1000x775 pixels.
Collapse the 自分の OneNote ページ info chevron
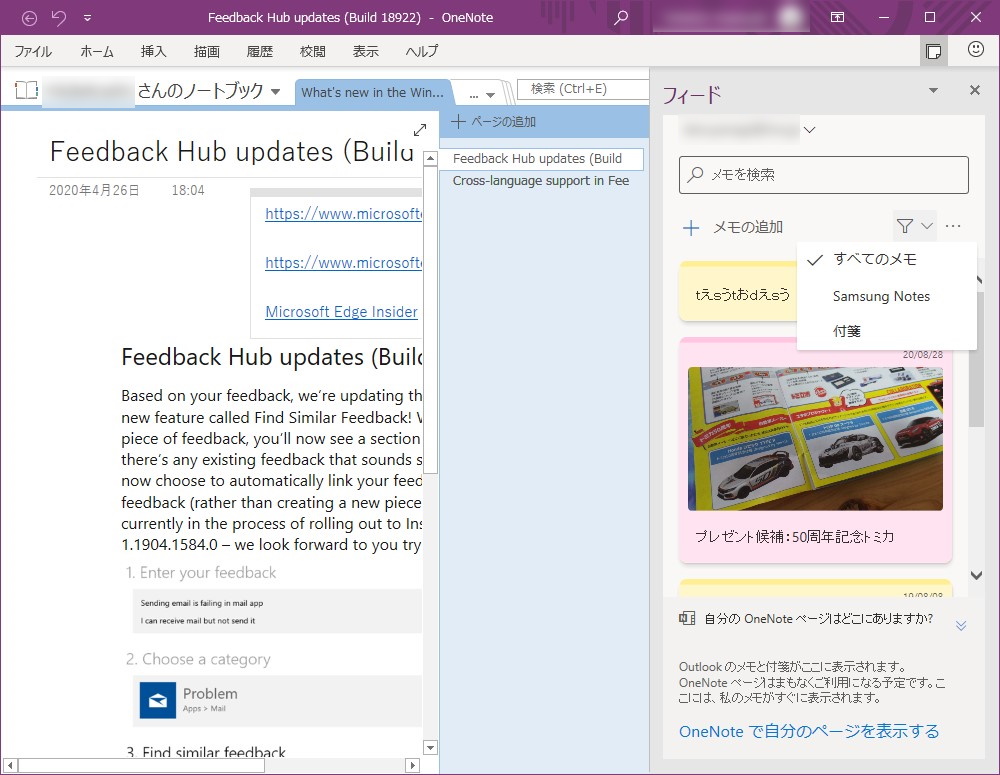point(961,625)
